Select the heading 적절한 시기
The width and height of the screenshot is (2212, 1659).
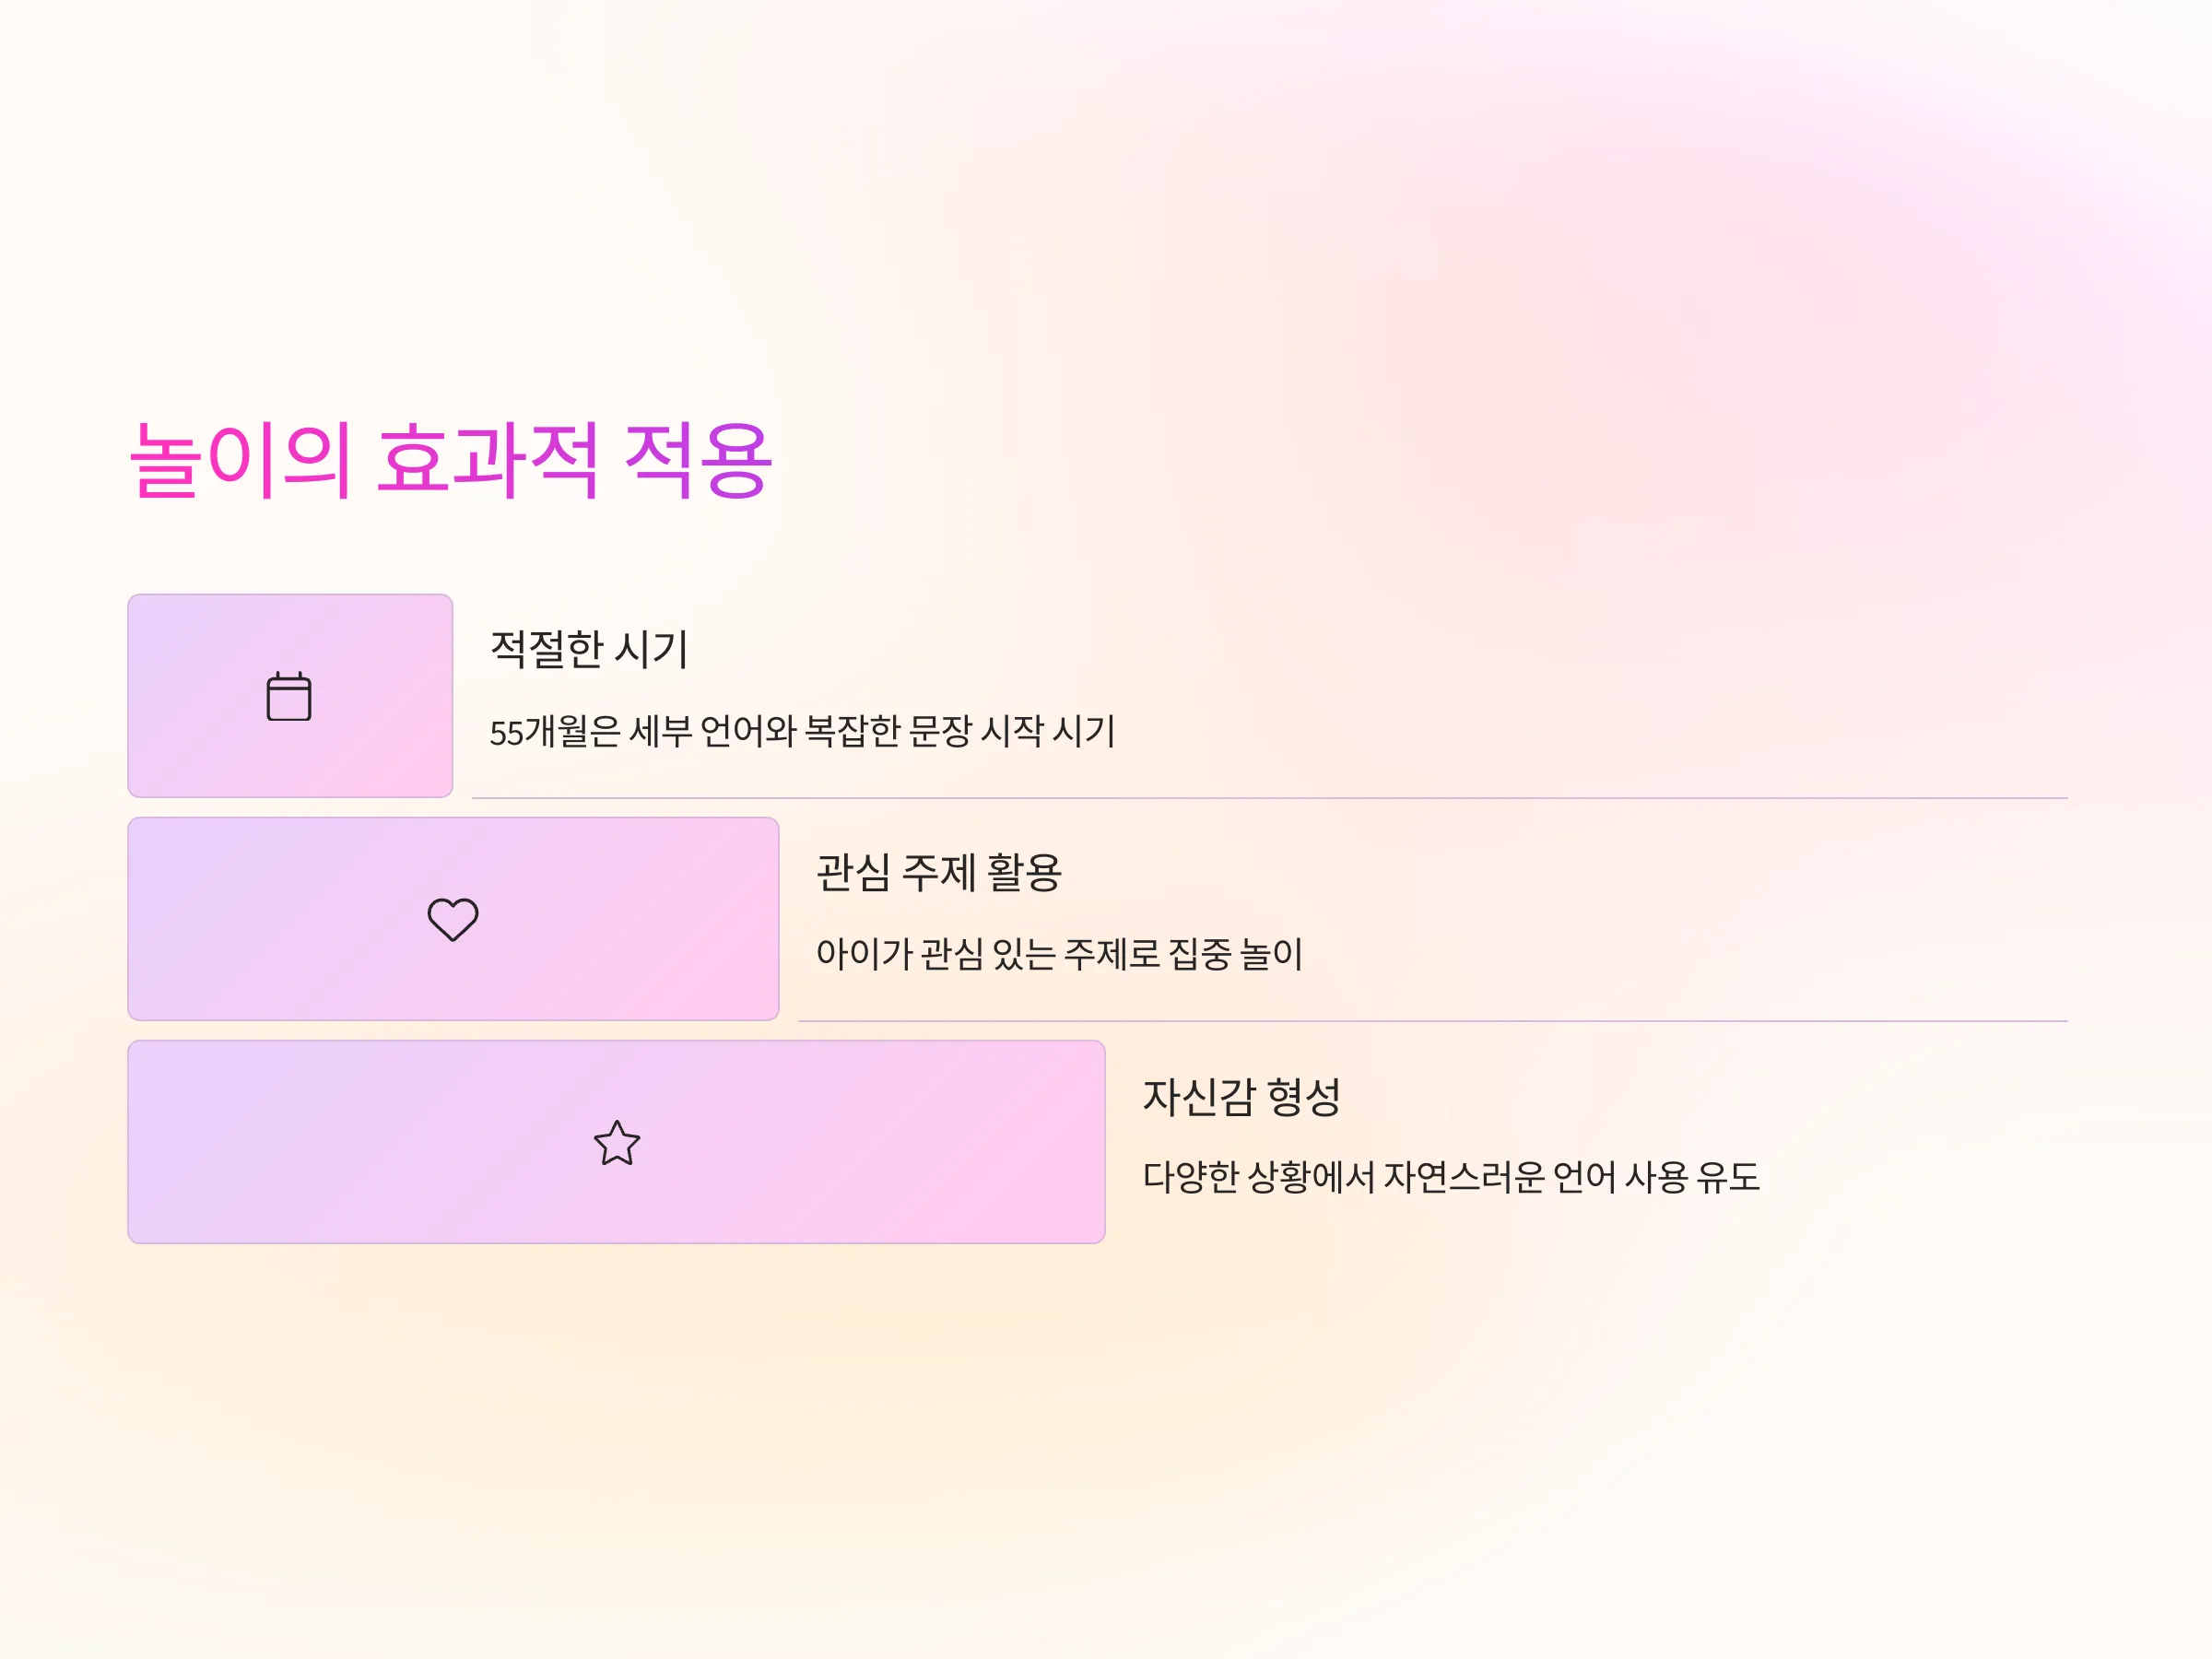click(589, 649)
